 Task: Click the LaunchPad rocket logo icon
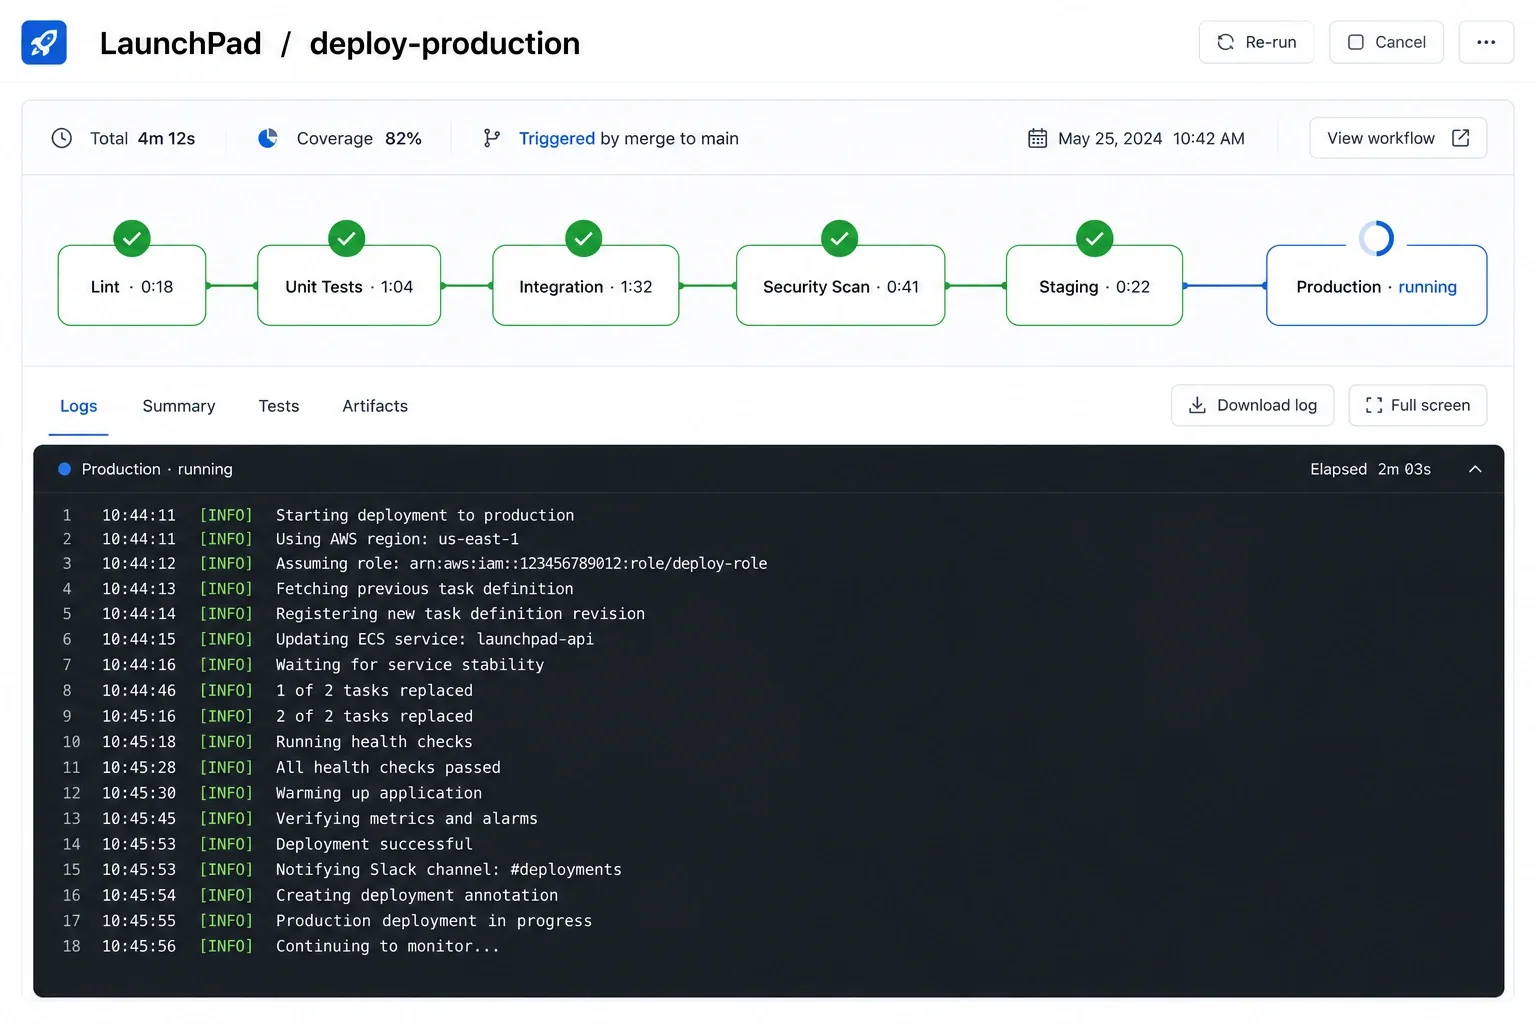44,43
